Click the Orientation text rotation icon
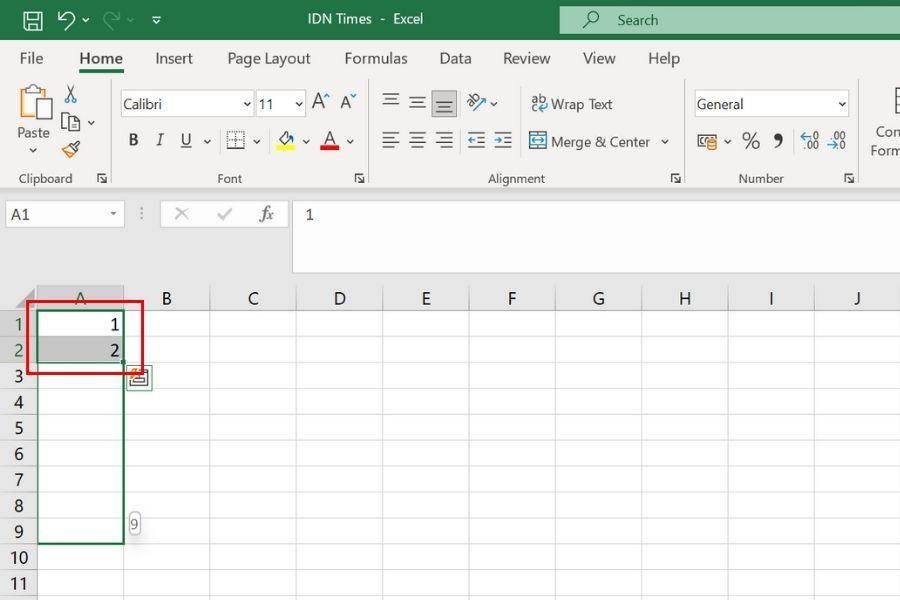This screenshot has height=600, width=900. (x=476, y=102)
